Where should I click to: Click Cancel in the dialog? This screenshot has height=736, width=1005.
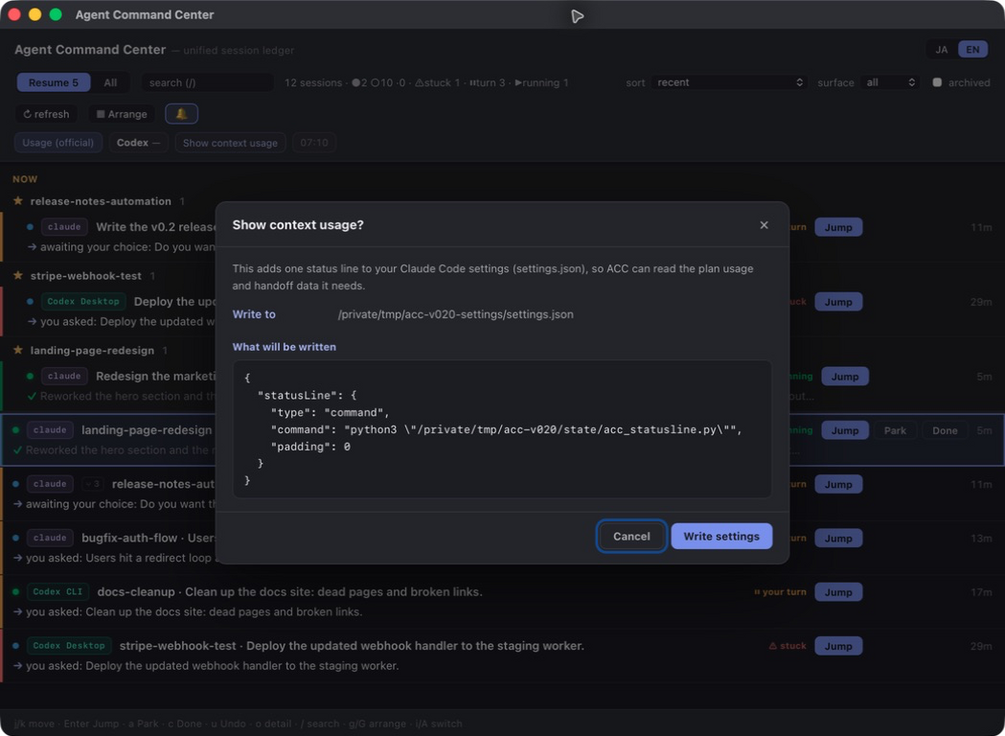tap(631, 536)
